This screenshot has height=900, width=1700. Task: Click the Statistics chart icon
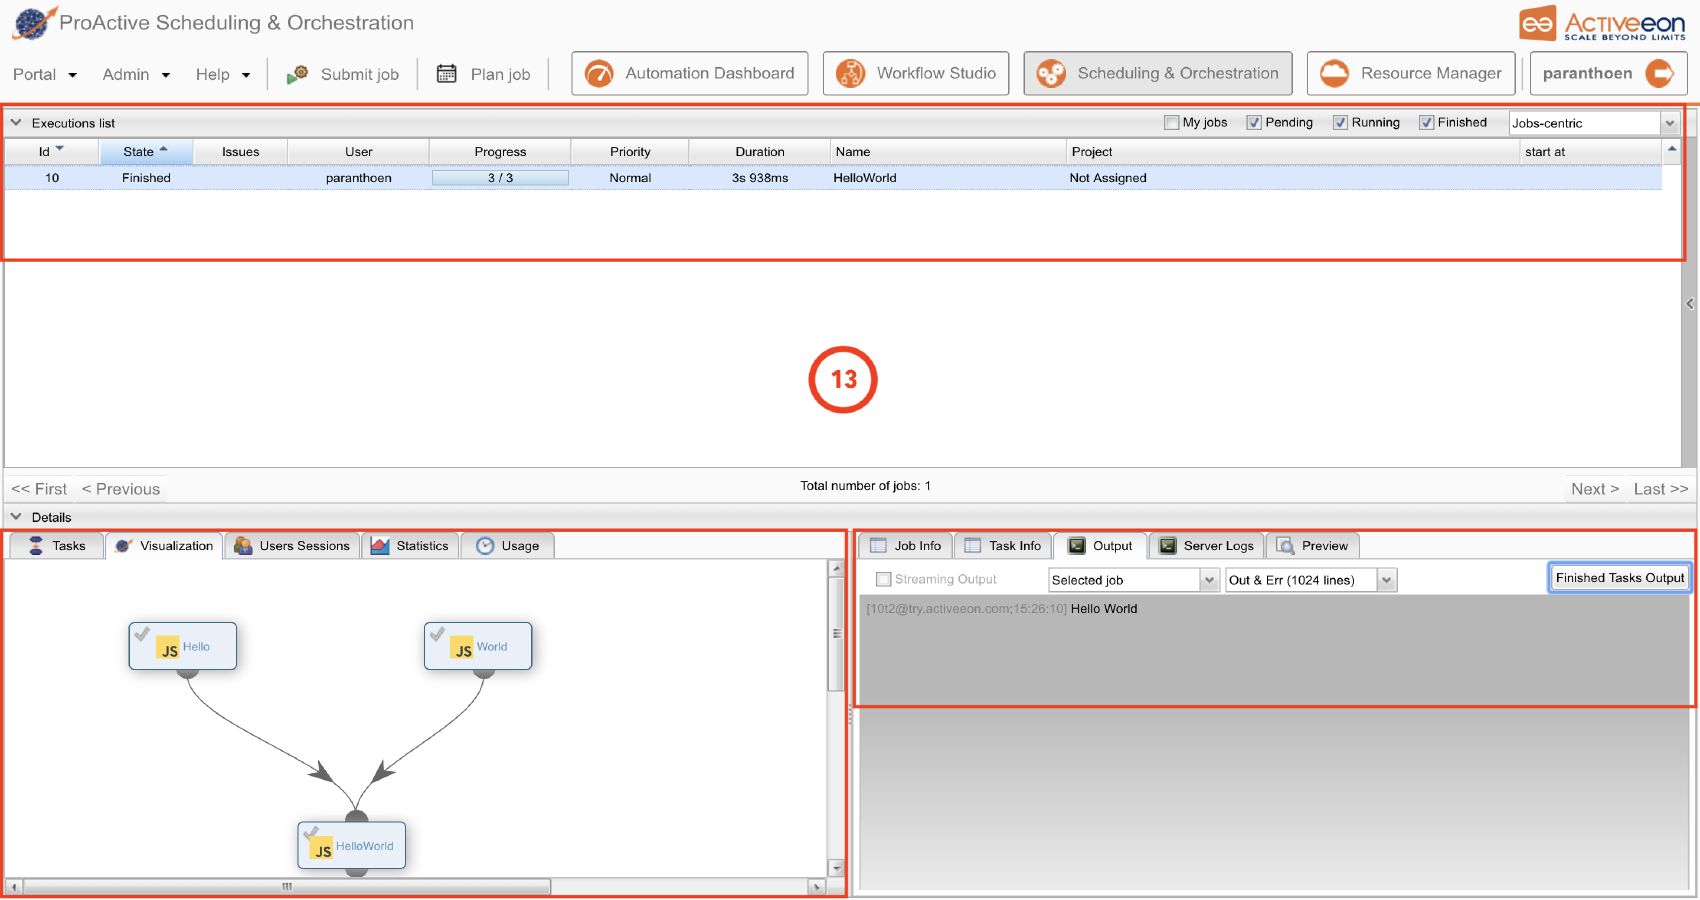[x=380, y=546]
